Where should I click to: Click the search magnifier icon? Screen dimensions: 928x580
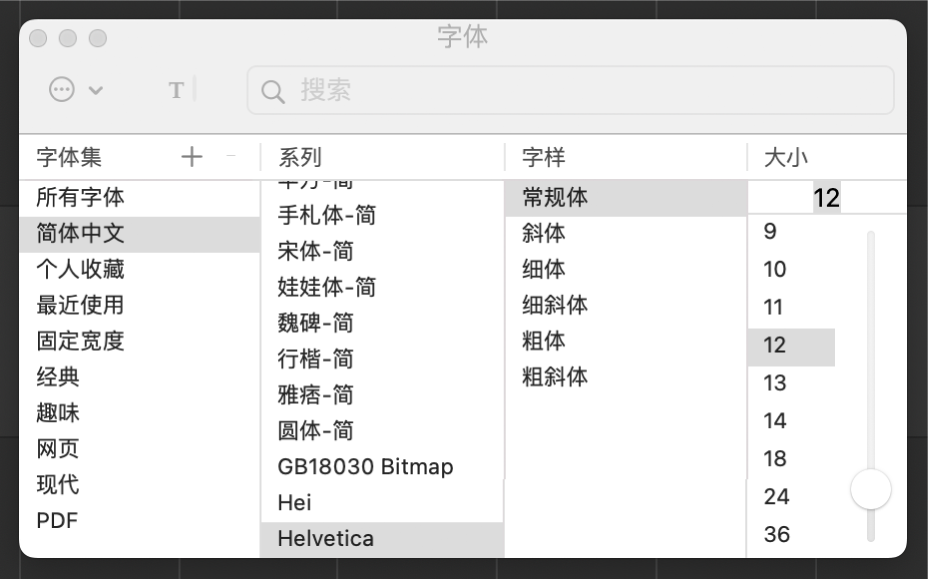(273, 90)
